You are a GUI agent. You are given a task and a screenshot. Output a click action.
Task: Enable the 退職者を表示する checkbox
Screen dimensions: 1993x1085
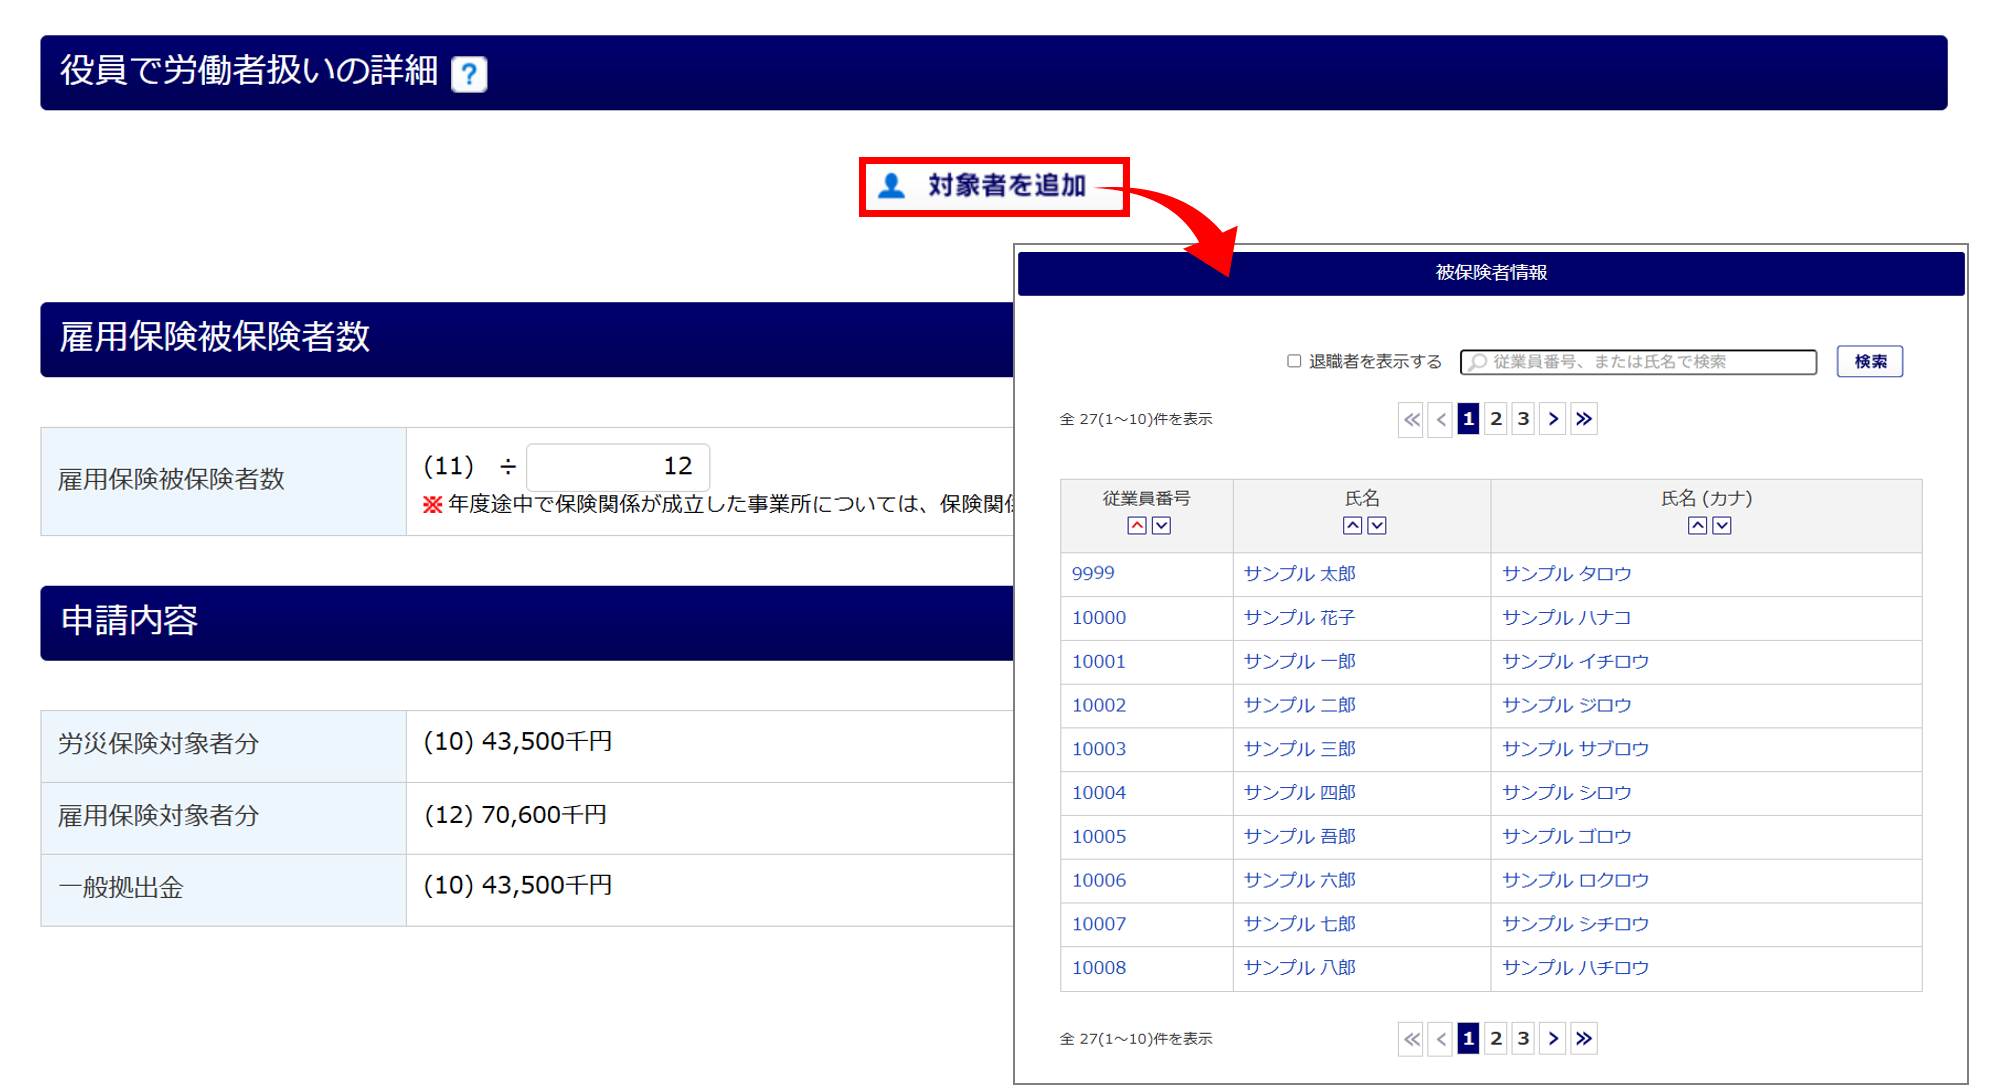tap(1294, 361)
